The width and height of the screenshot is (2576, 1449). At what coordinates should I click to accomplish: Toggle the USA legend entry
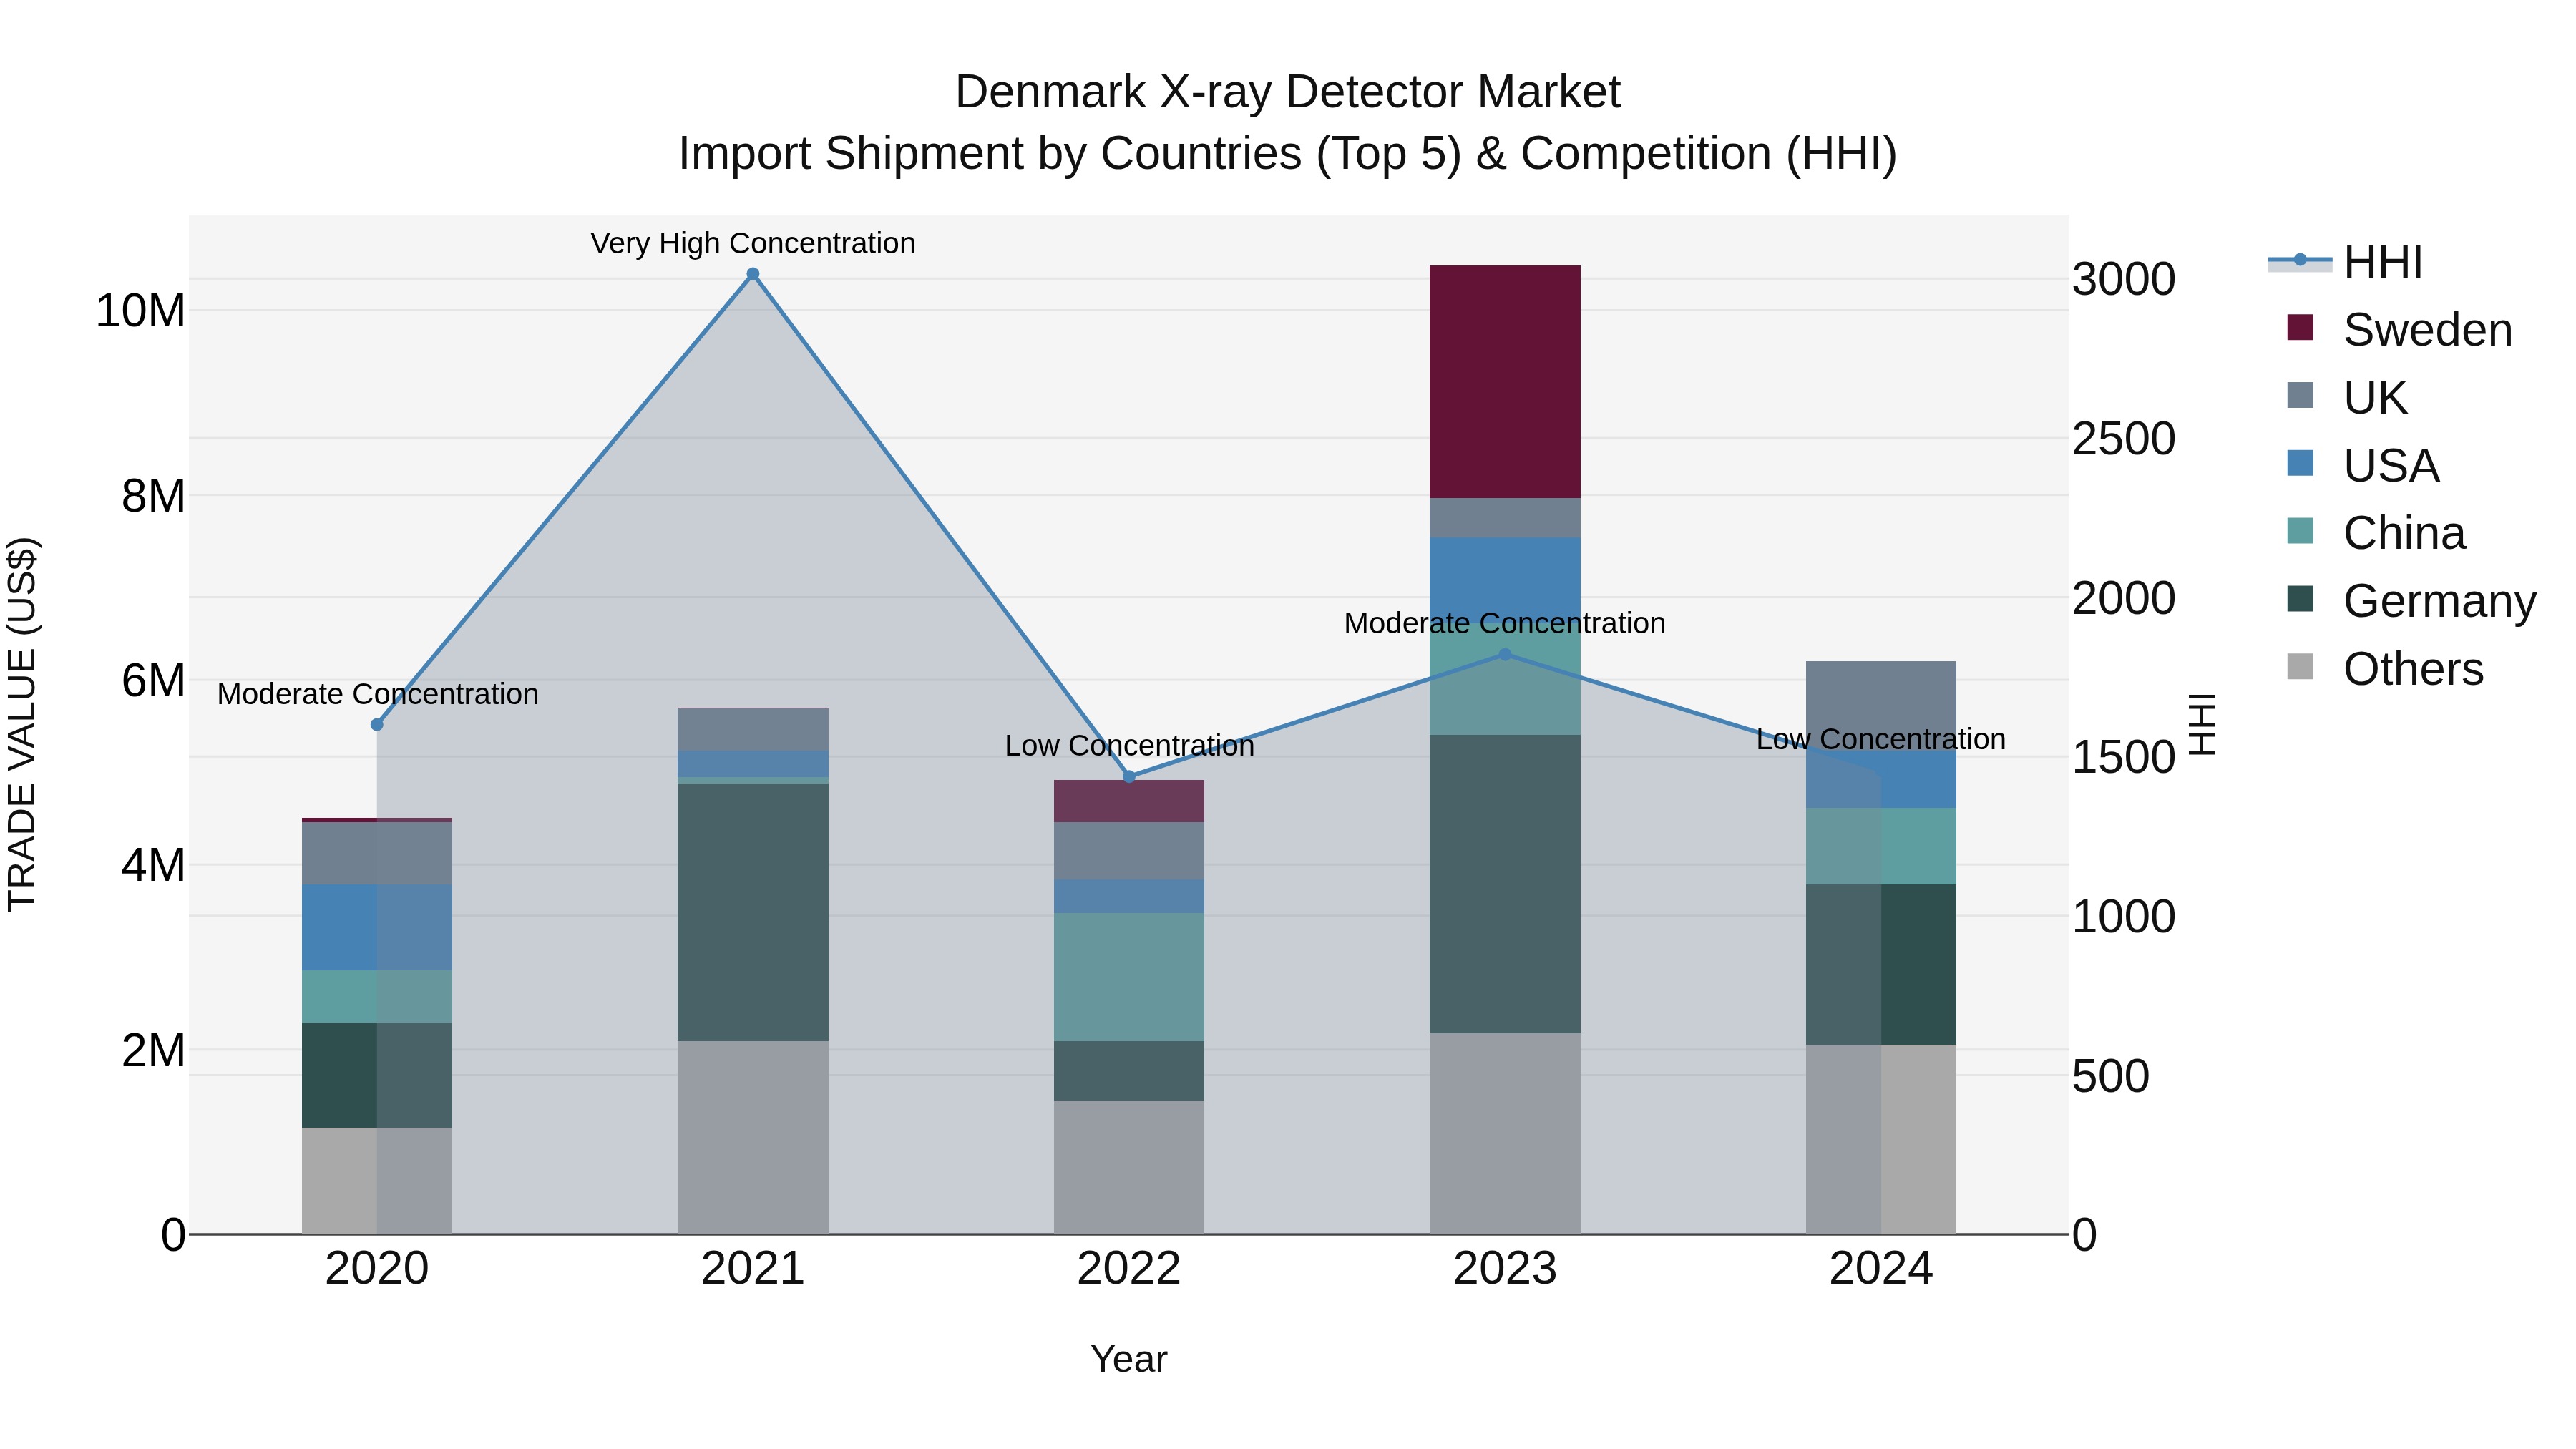2363,466
